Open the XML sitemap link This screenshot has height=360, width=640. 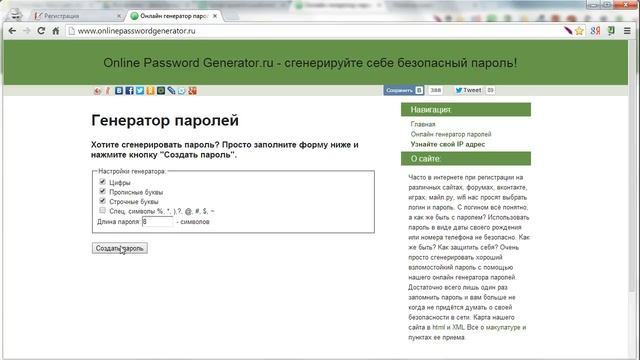click(x=458, y=327)
